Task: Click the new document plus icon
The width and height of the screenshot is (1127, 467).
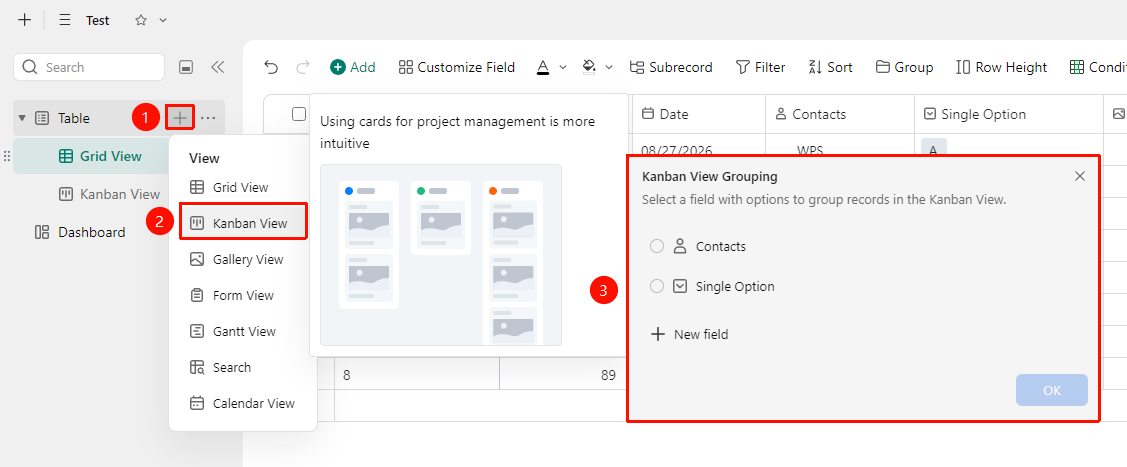Action: [x=24, y=19]
